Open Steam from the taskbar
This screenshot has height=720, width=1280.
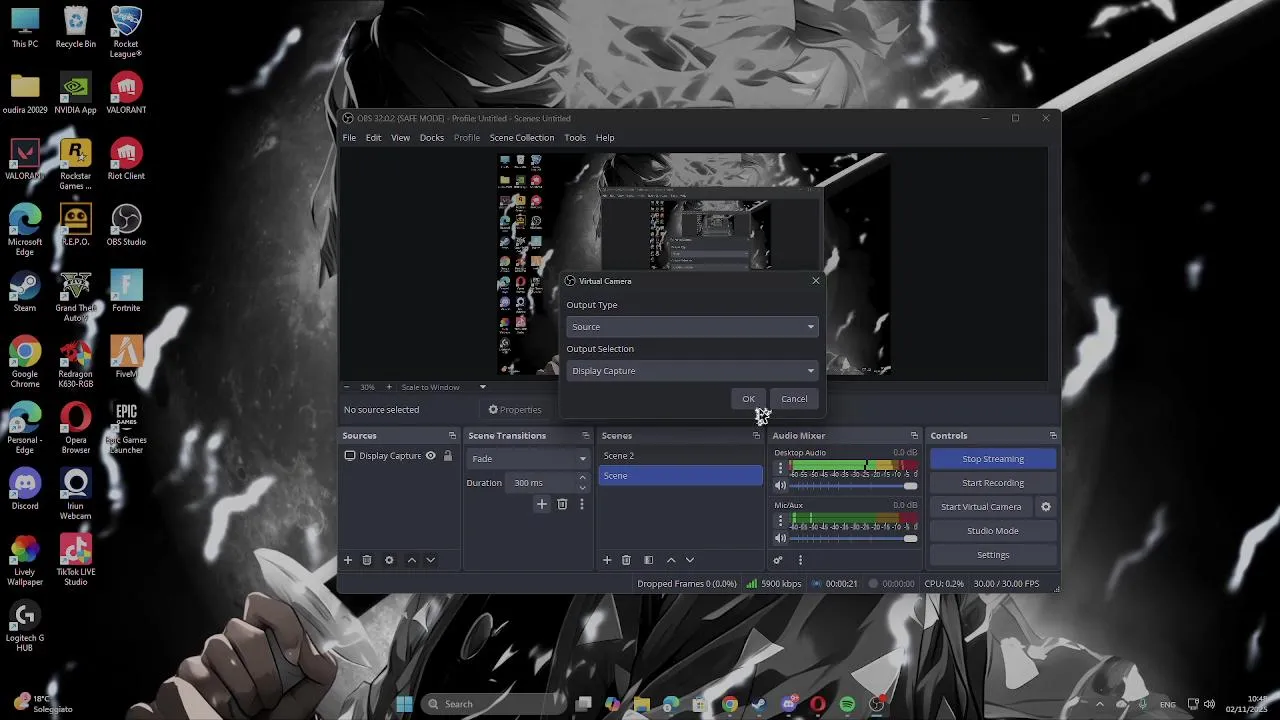759,704
